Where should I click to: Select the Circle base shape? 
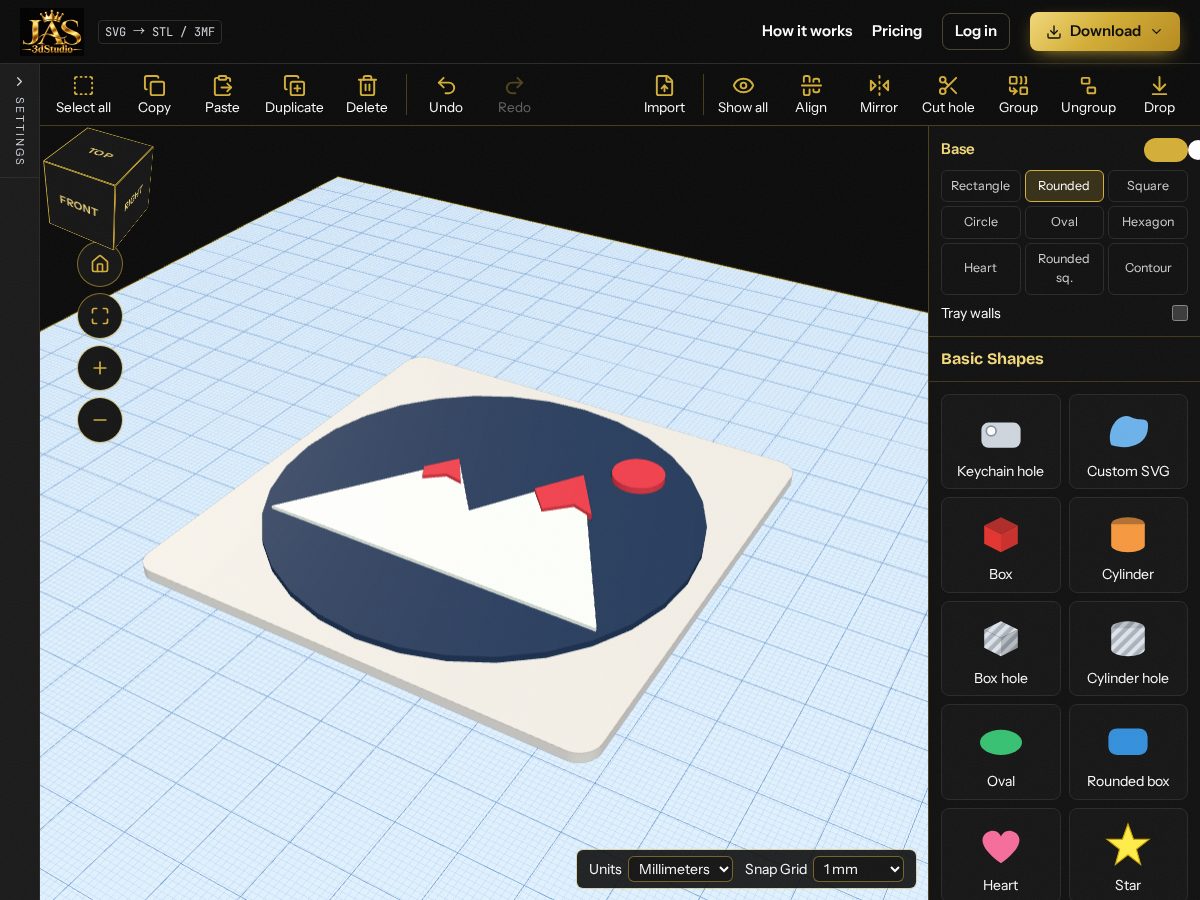980,222
